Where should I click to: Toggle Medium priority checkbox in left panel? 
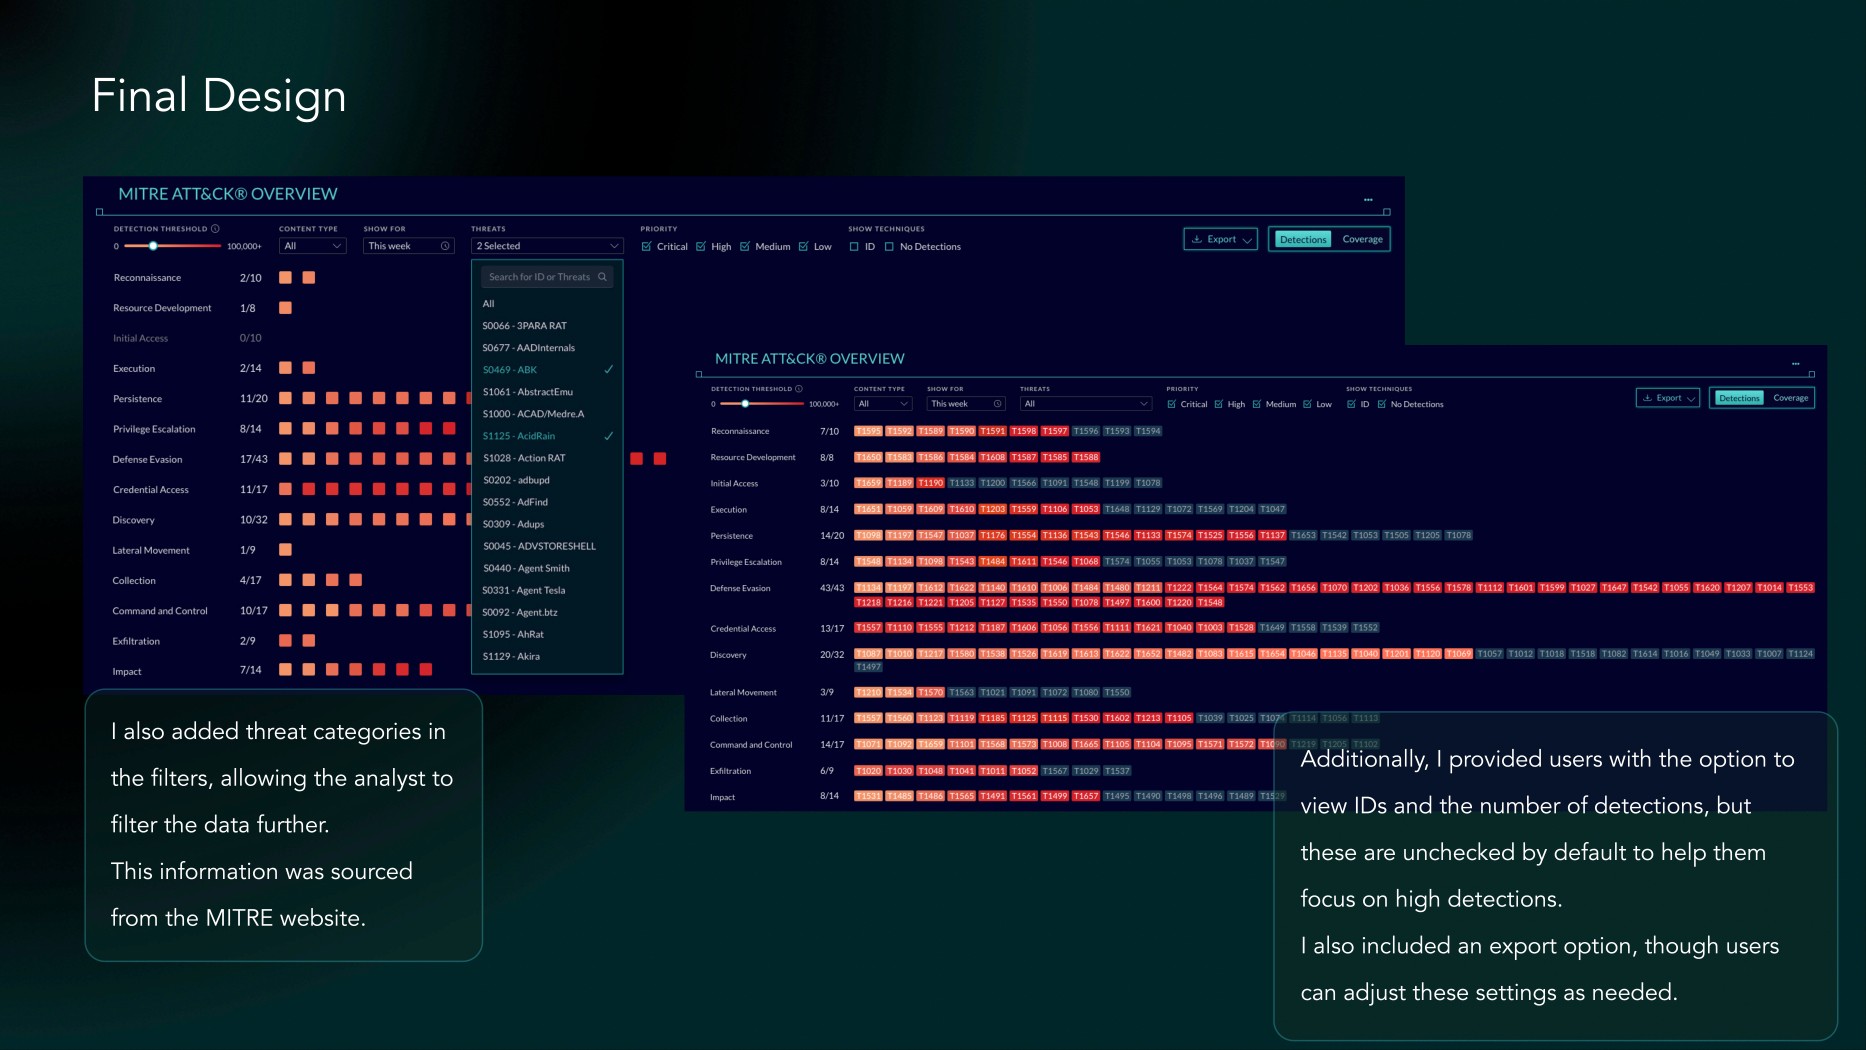point(745,246)
